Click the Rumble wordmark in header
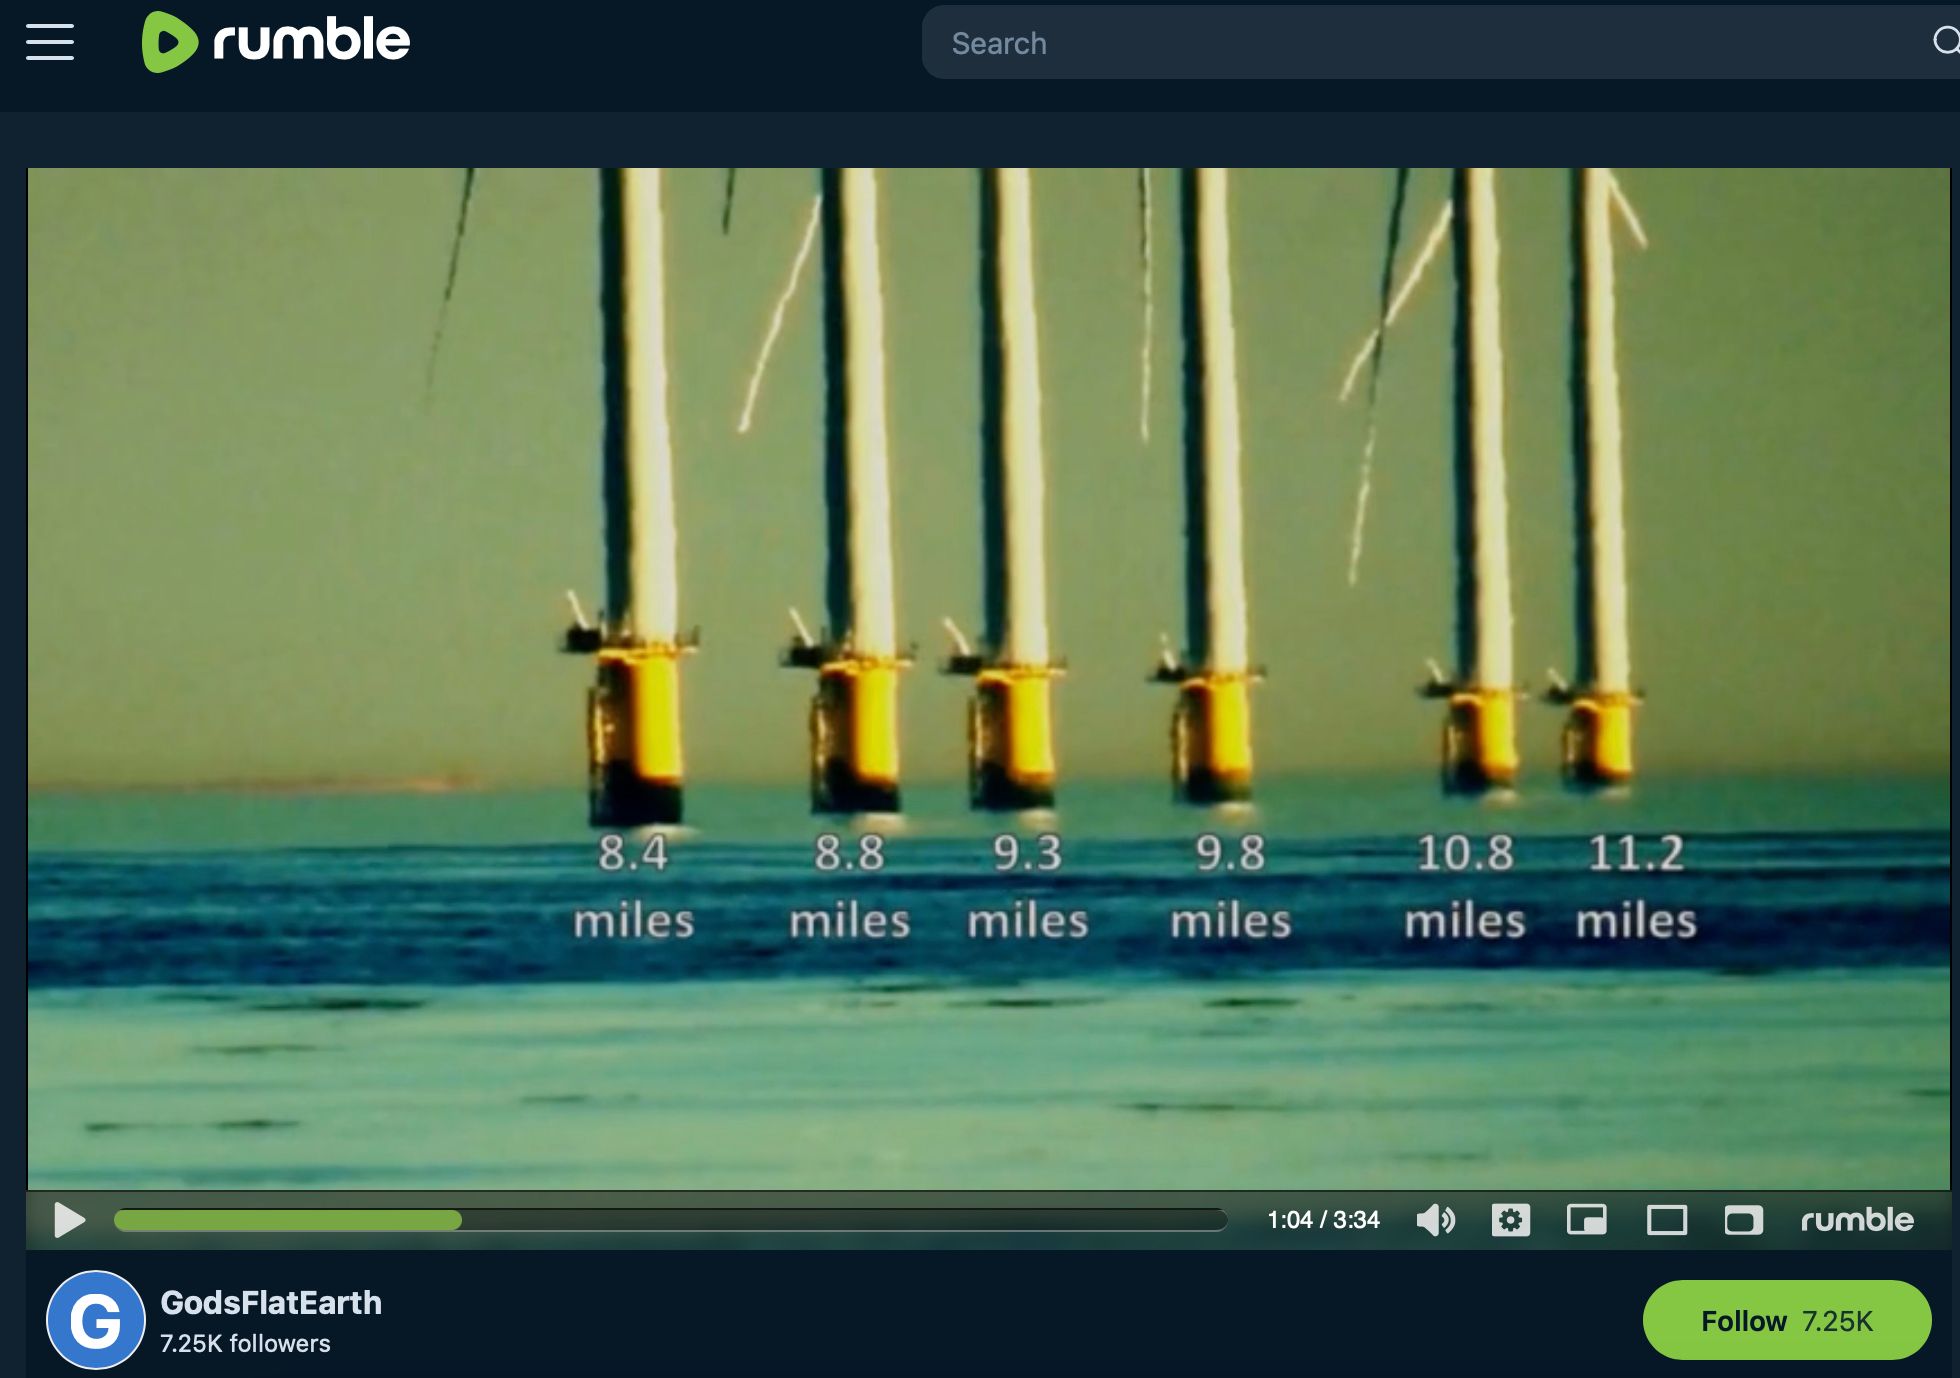 (311, 40)
